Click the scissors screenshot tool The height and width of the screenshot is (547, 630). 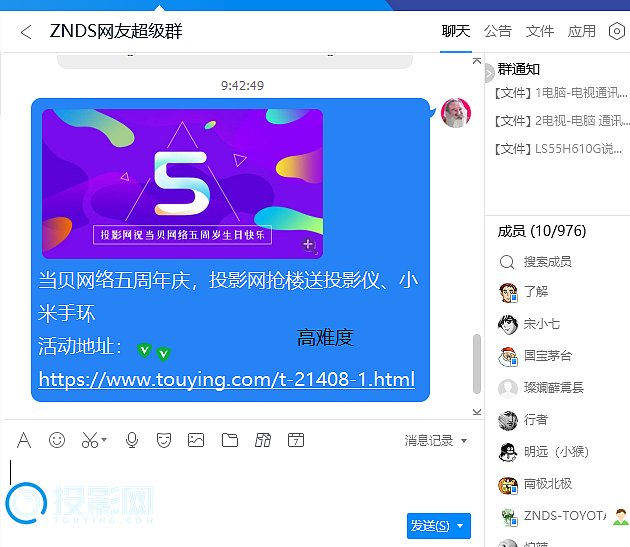[89, 440]
